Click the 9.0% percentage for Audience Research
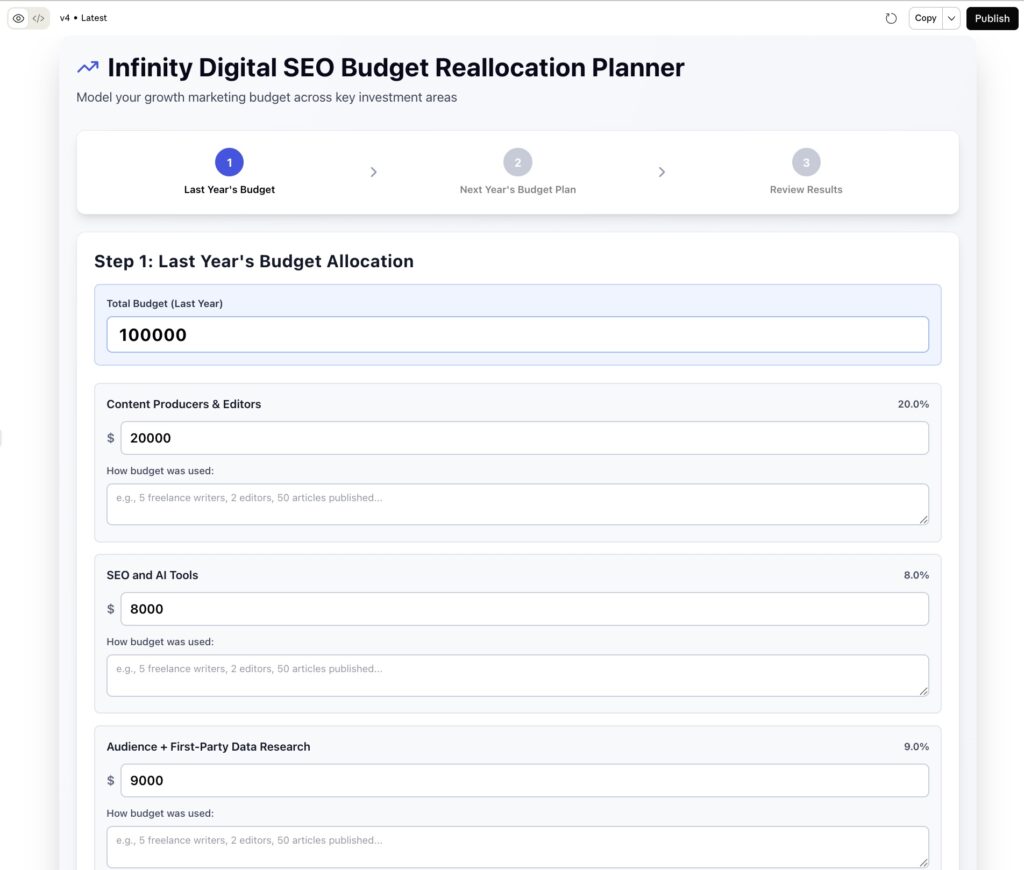This screenshot has height=870, width=1024. click(x=916, y=747)
